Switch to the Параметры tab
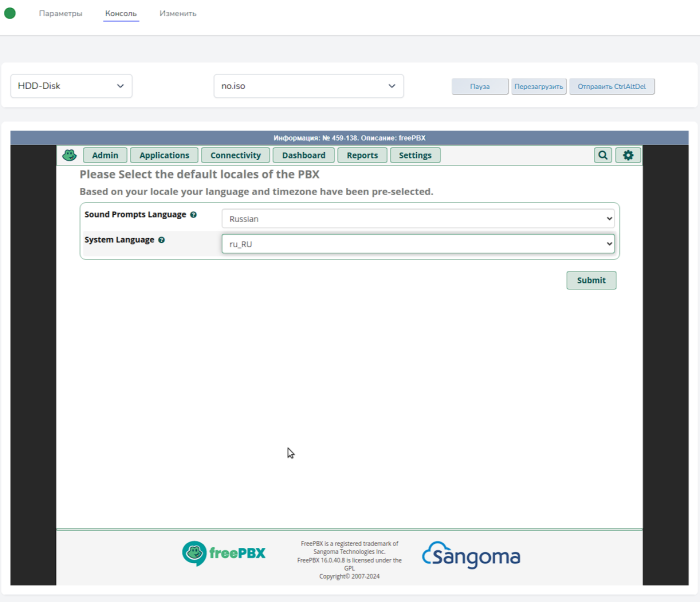 [x=60, y=14]
